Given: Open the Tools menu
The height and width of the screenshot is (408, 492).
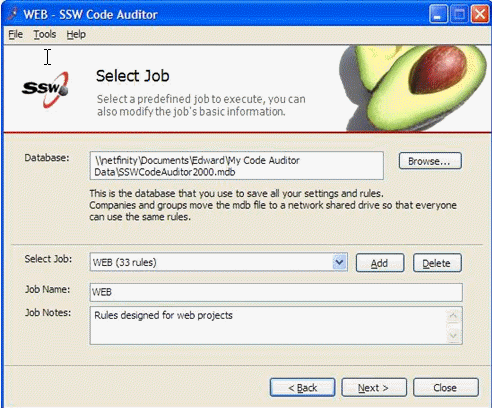Looking at the screenshot, I should pyautogui.click(x=45, y=34).
